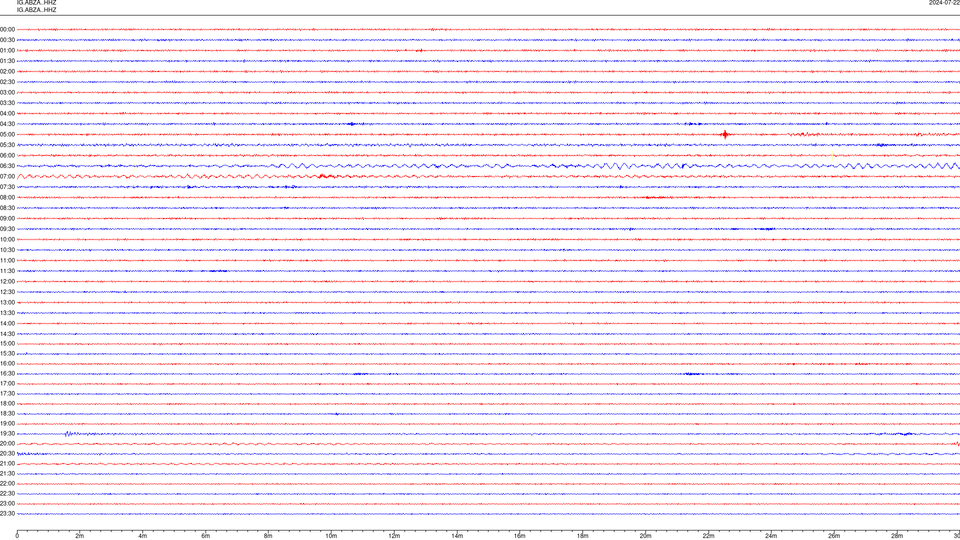Click the 2m tick label on x-axis
The width and height of the screenshot is (960, 540).
(80, 536)
